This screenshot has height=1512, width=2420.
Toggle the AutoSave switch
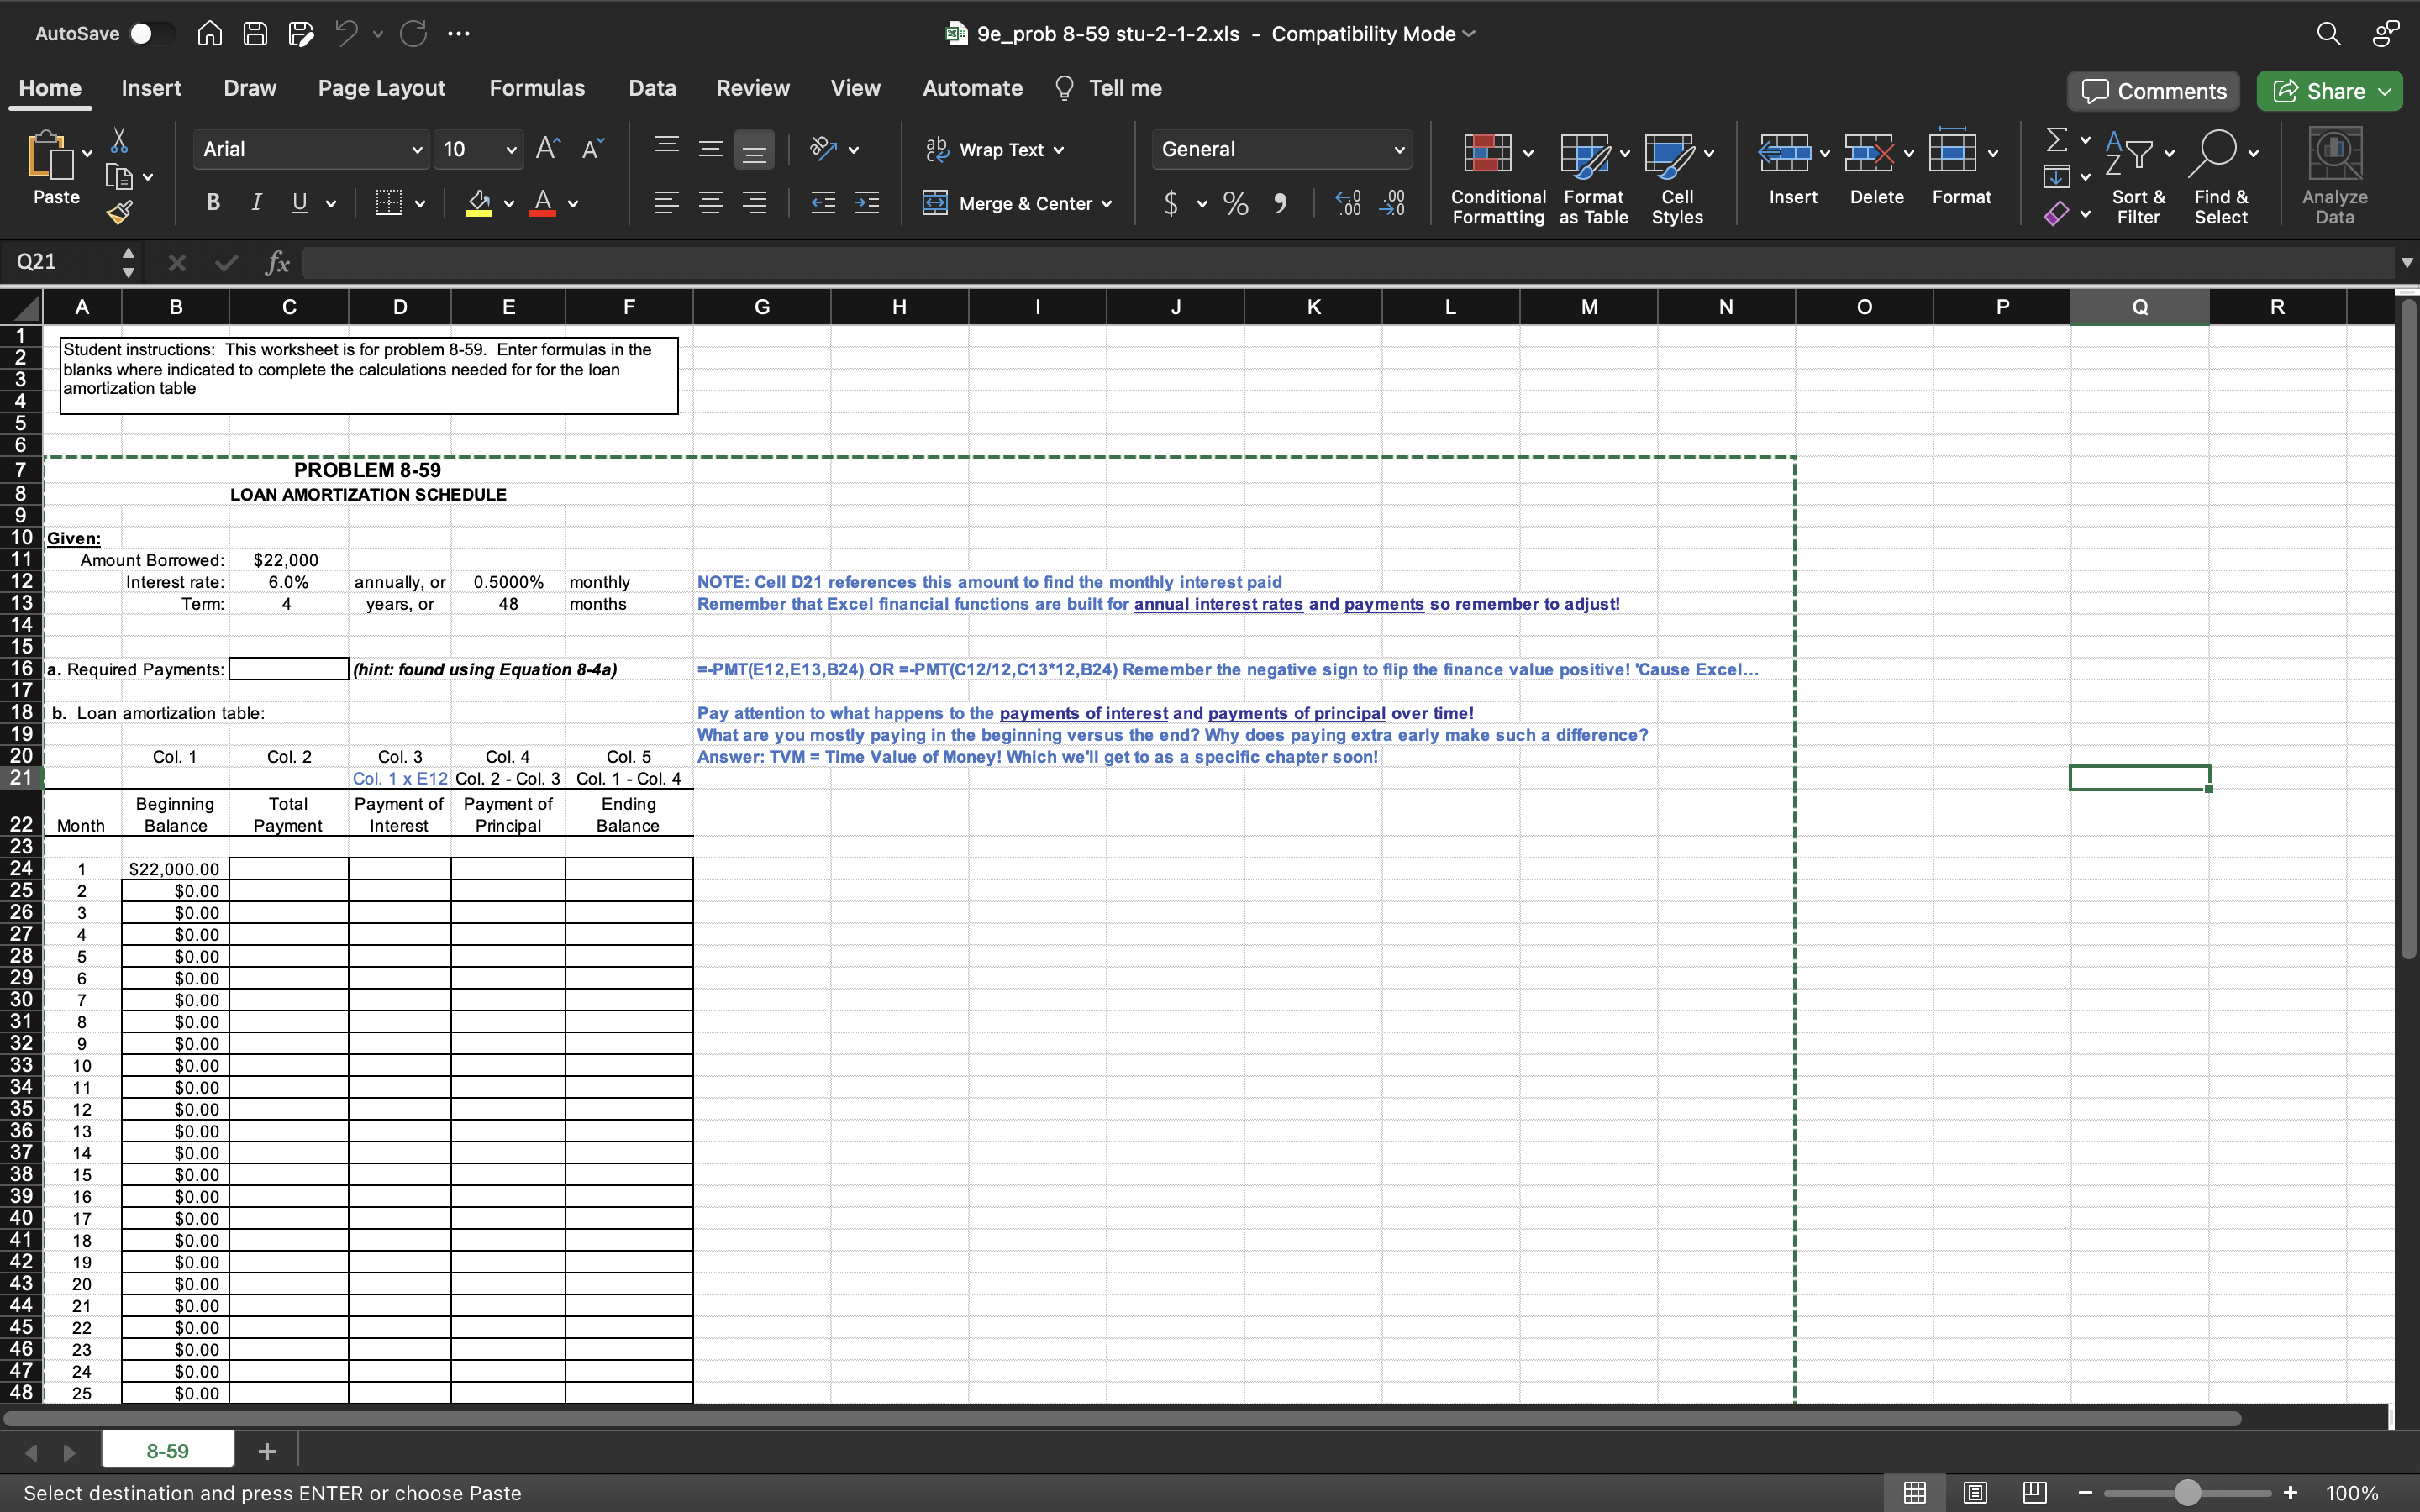(x=152, y=34)
